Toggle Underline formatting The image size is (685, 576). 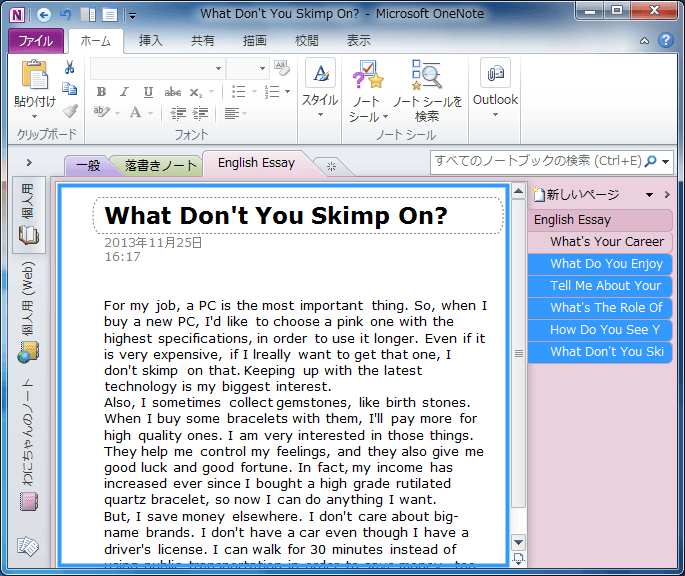148,91
